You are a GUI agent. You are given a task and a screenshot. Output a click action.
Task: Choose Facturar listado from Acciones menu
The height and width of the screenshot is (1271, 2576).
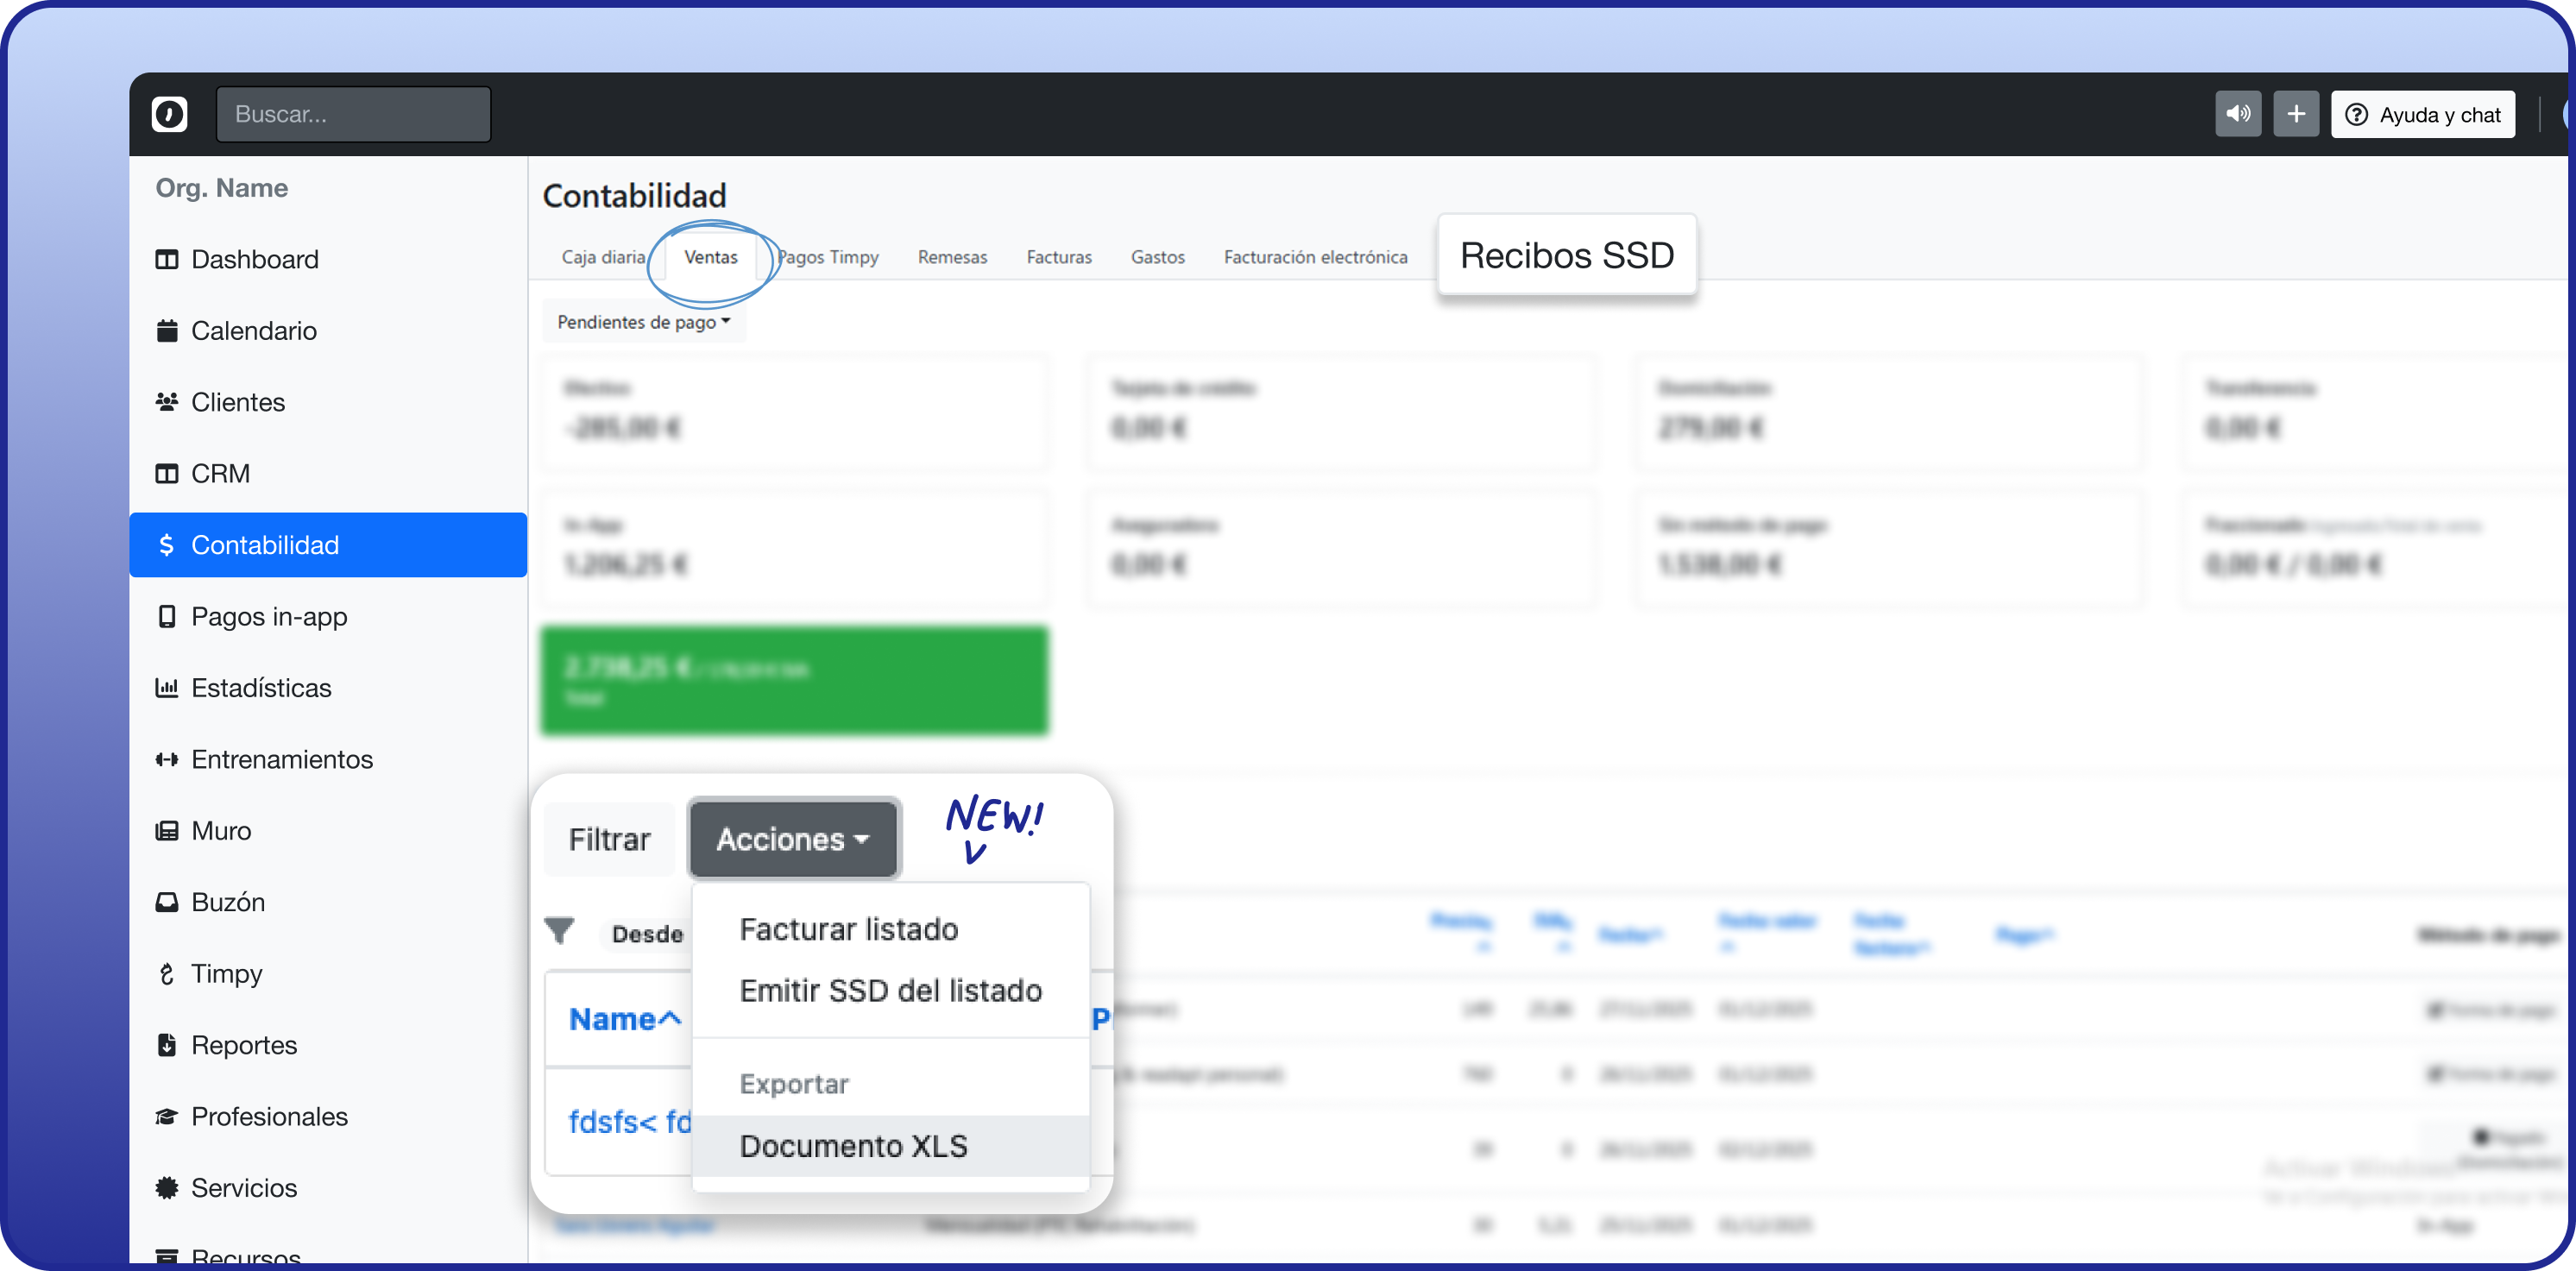pos(848,929)
